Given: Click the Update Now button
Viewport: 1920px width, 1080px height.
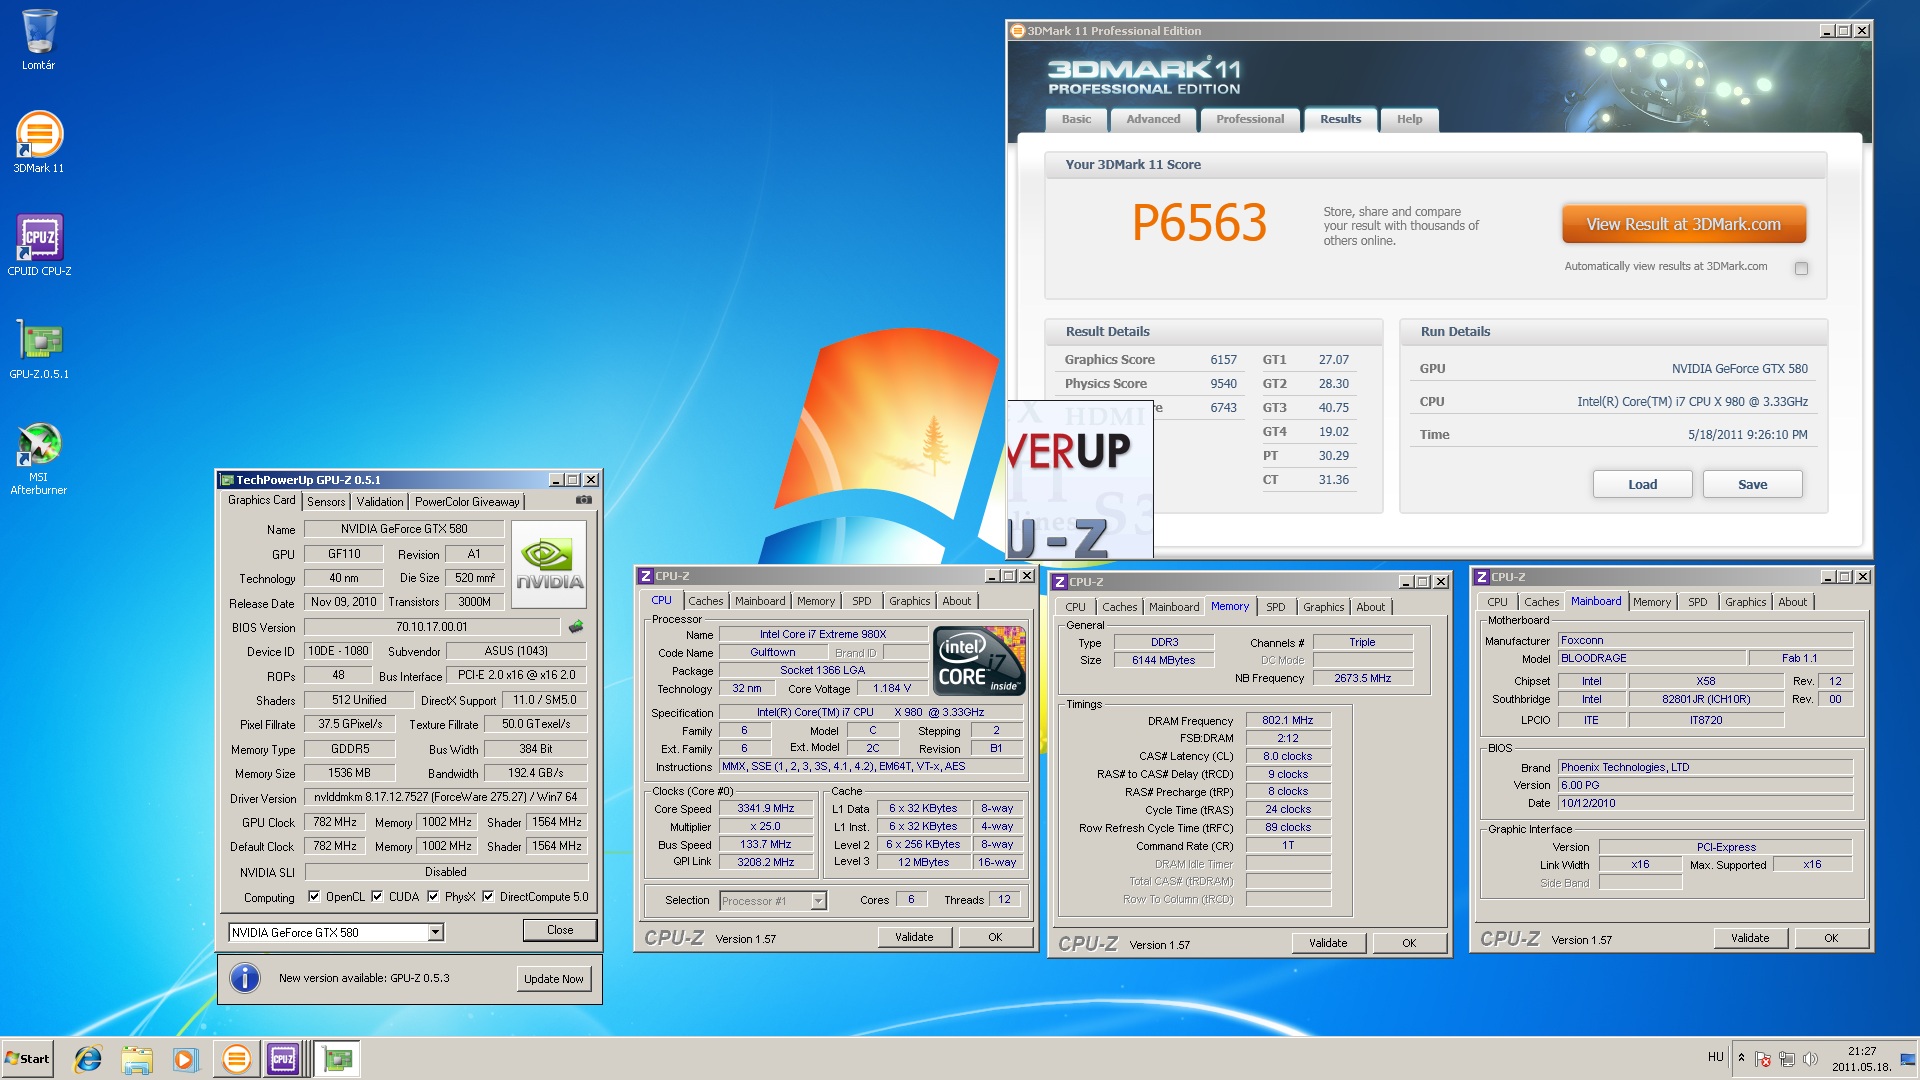Looking at the screenshot, I should 553,979.
